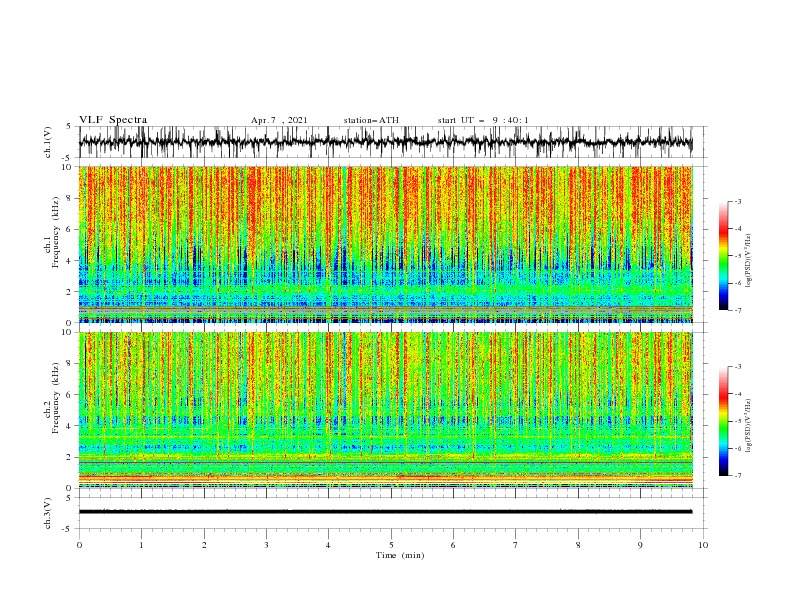Click the "station=ATH" header label

coord(371,120)
